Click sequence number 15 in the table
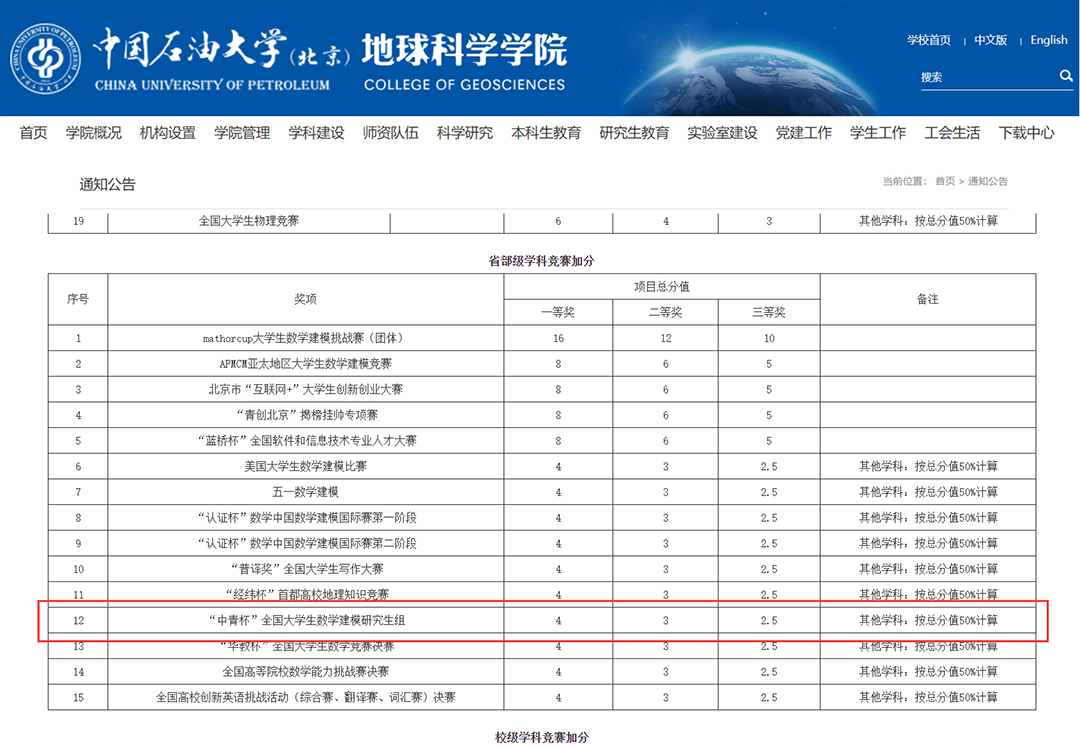The height and width of the screenshot is (747, 1080). tap(78, 697)
